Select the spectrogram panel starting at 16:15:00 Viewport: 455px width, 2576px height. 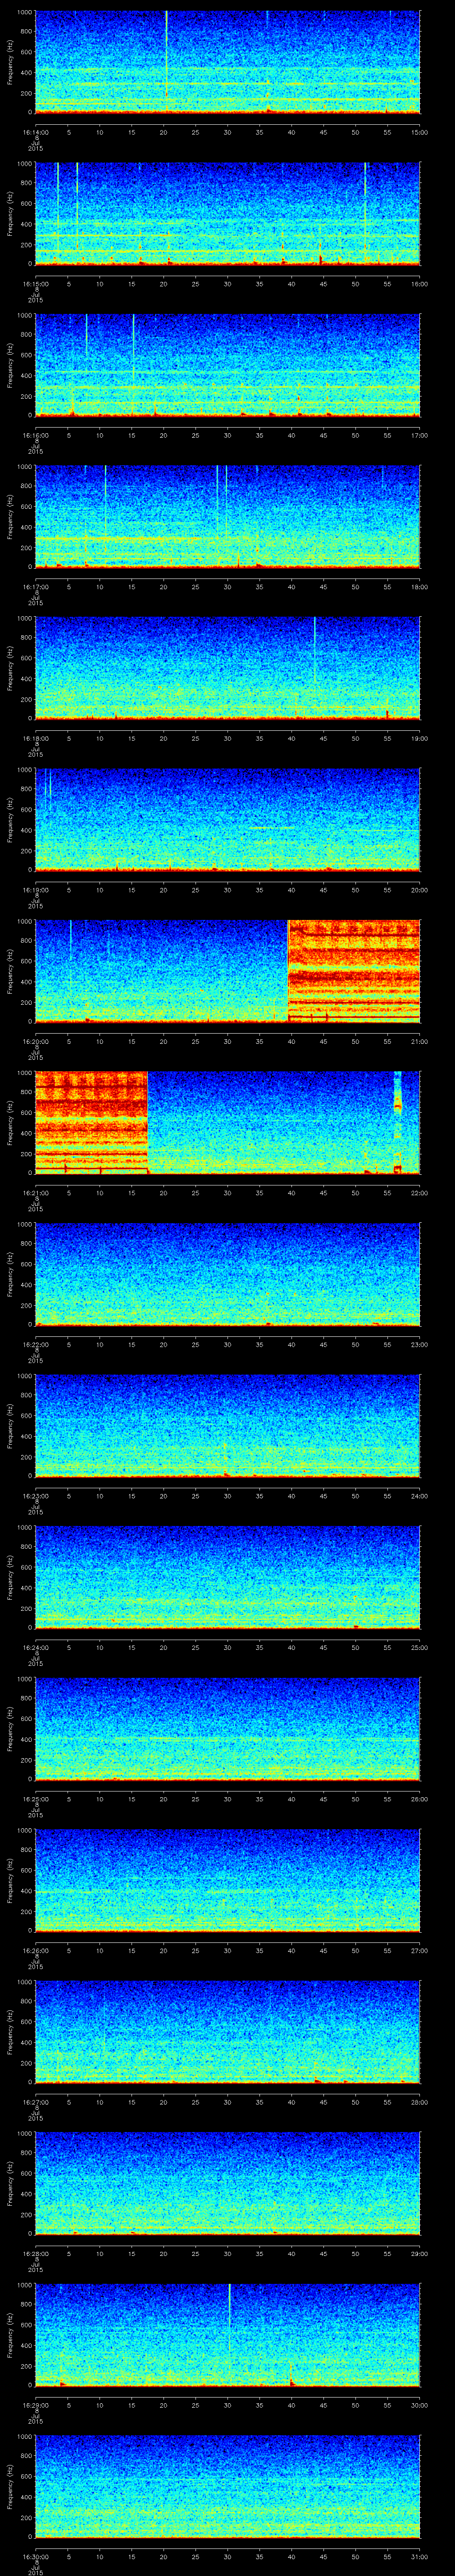click(227, 214)
